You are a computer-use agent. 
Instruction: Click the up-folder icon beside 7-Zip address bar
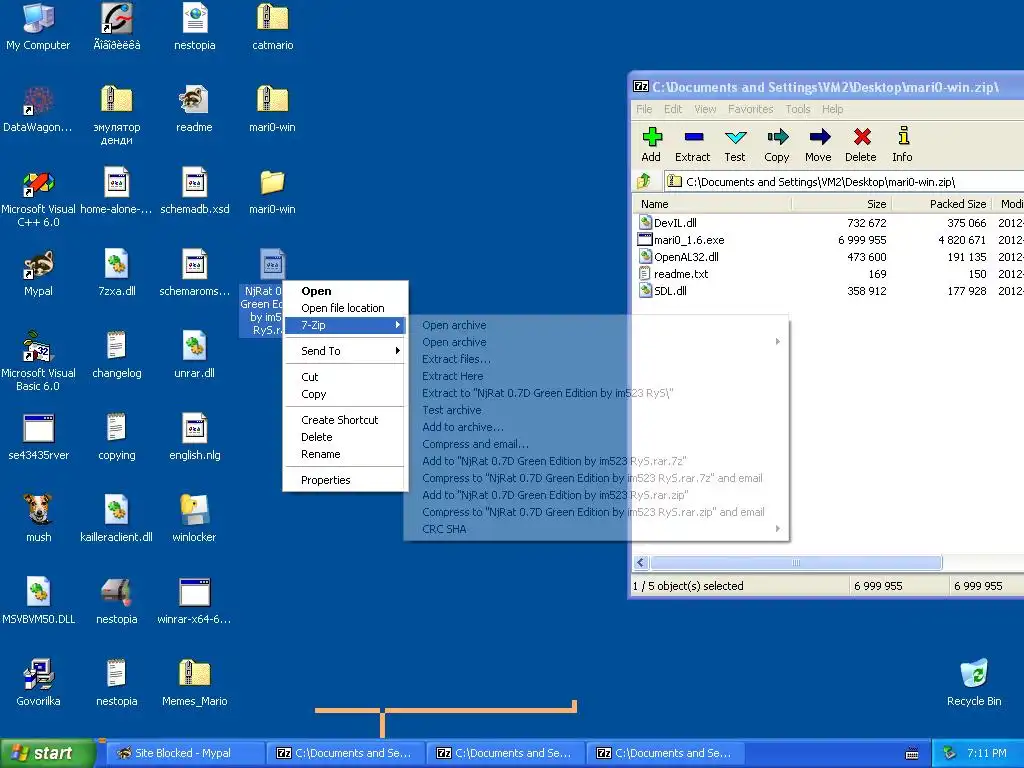point(644,181)
